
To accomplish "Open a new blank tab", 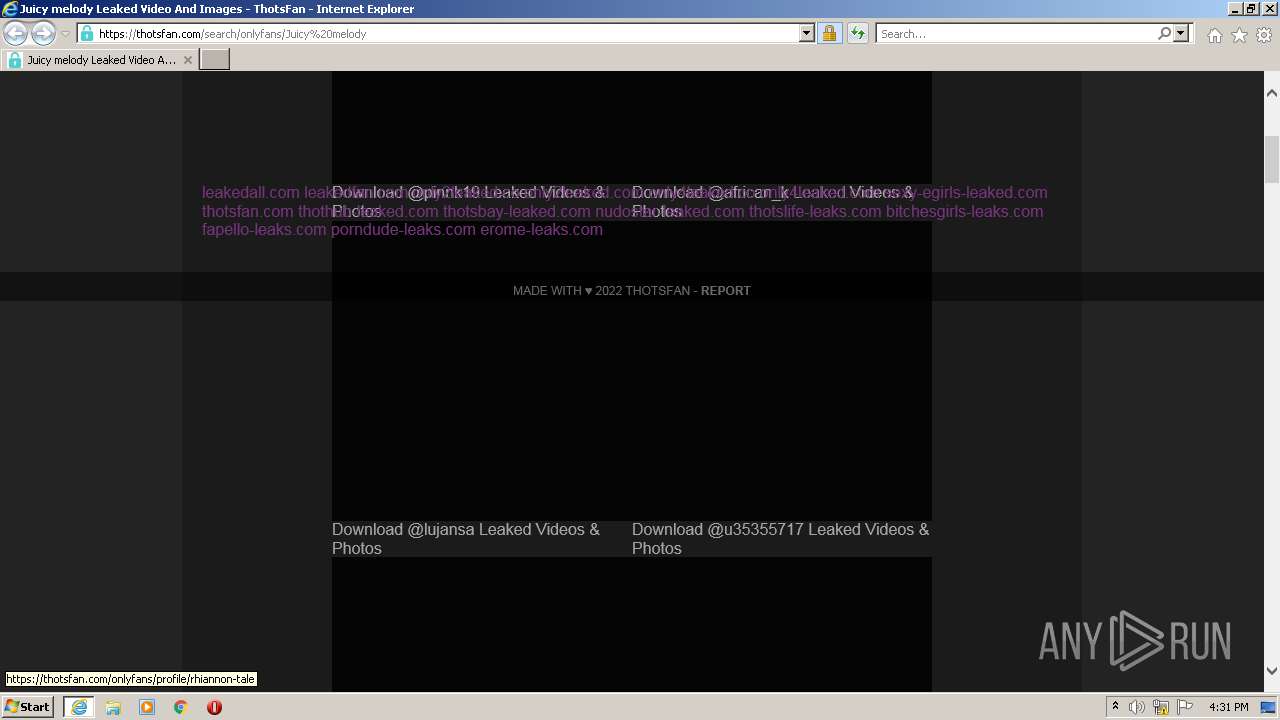I will click(215, 59).
